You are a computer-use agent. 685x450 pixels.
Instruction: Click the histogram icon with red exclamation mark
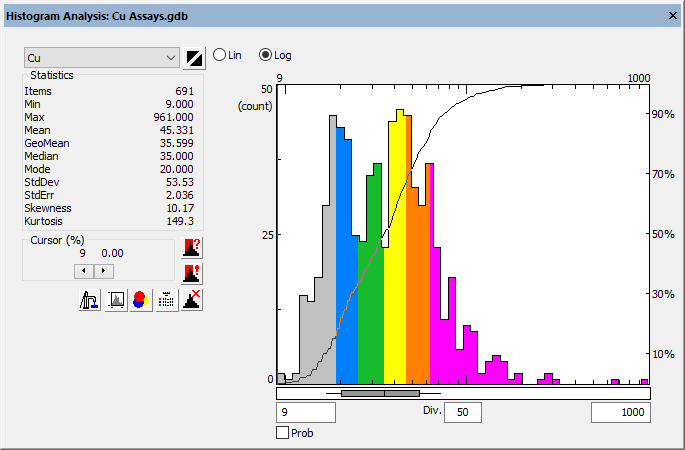(192, 273)
